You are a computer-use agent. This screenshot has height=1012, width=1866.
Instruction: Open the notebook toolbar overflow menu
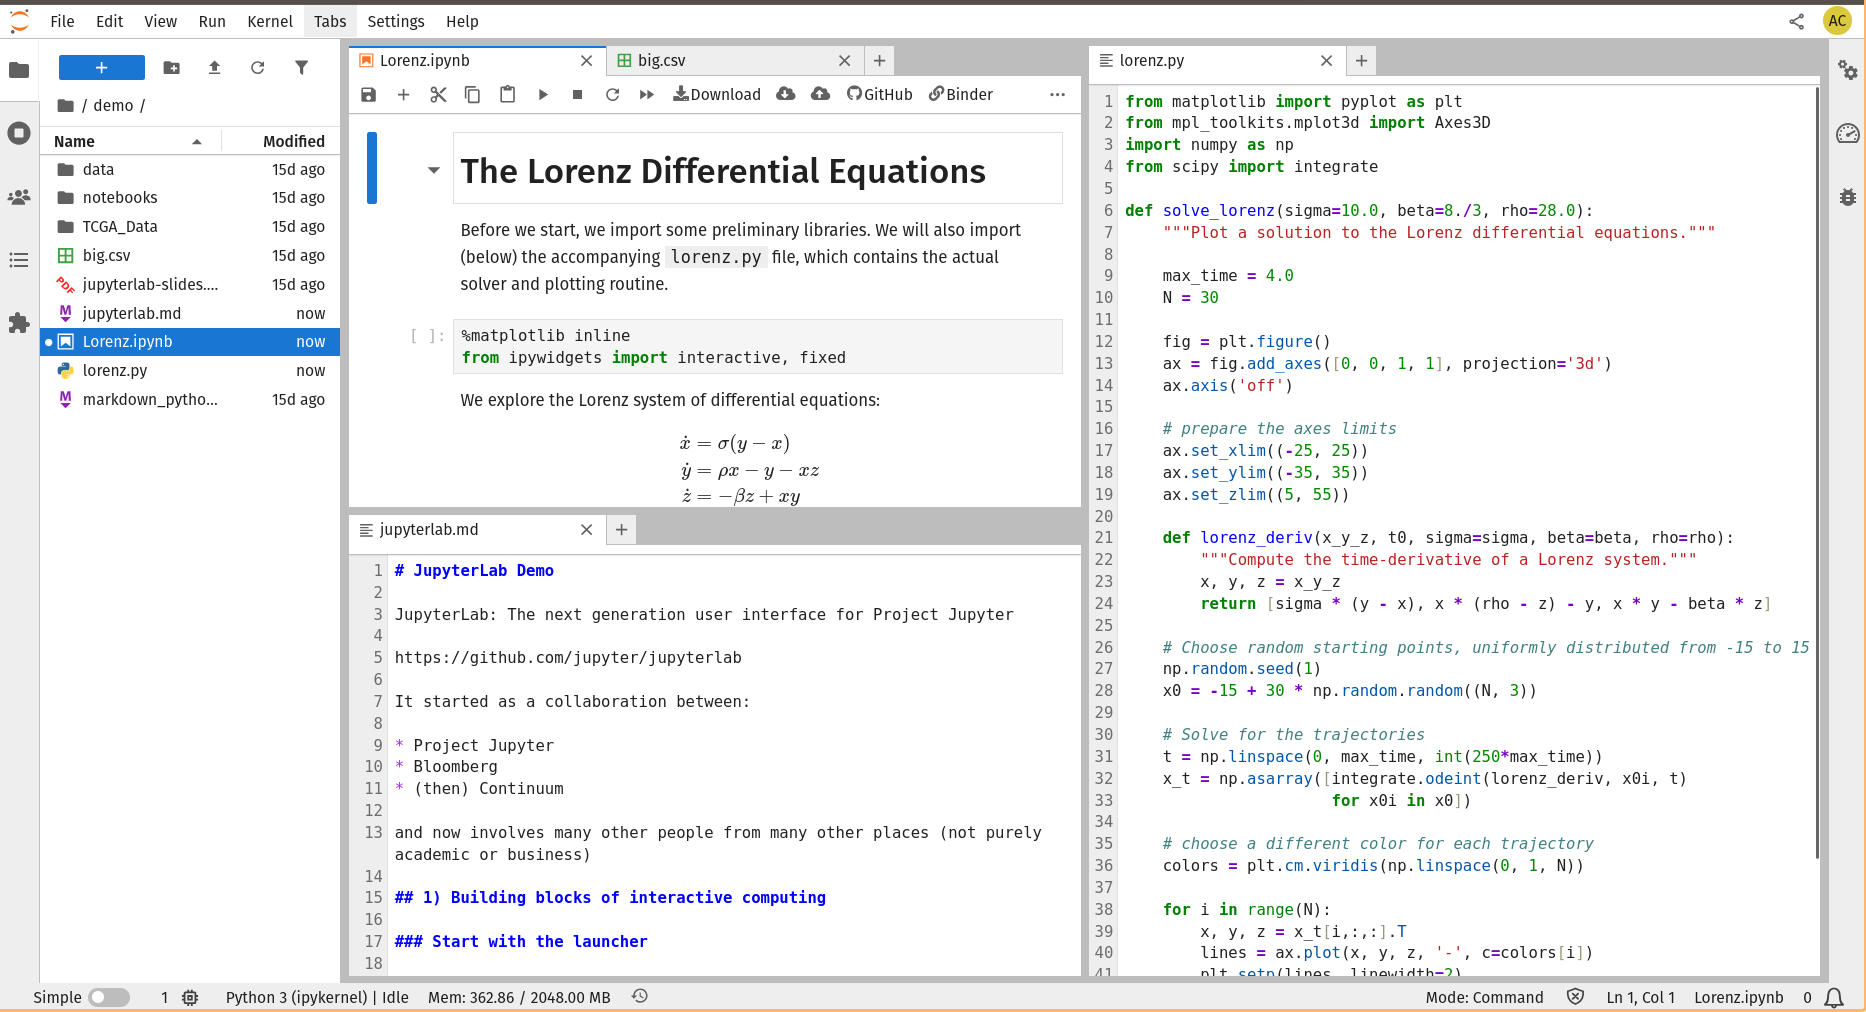(x=1057, y=94)
